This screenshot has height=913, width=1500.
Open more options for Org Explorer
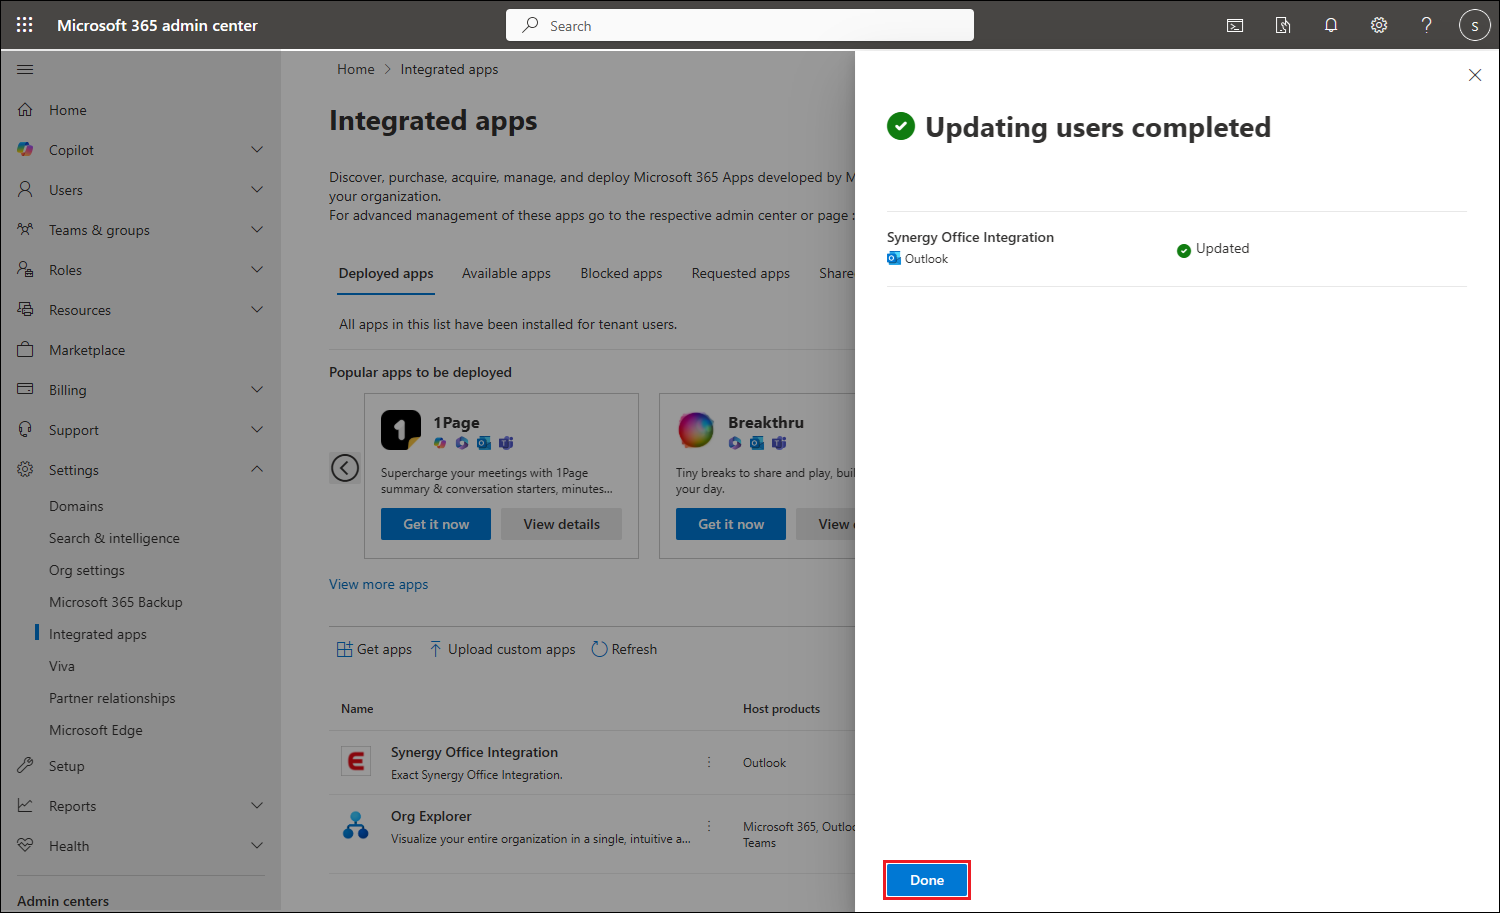709,826
